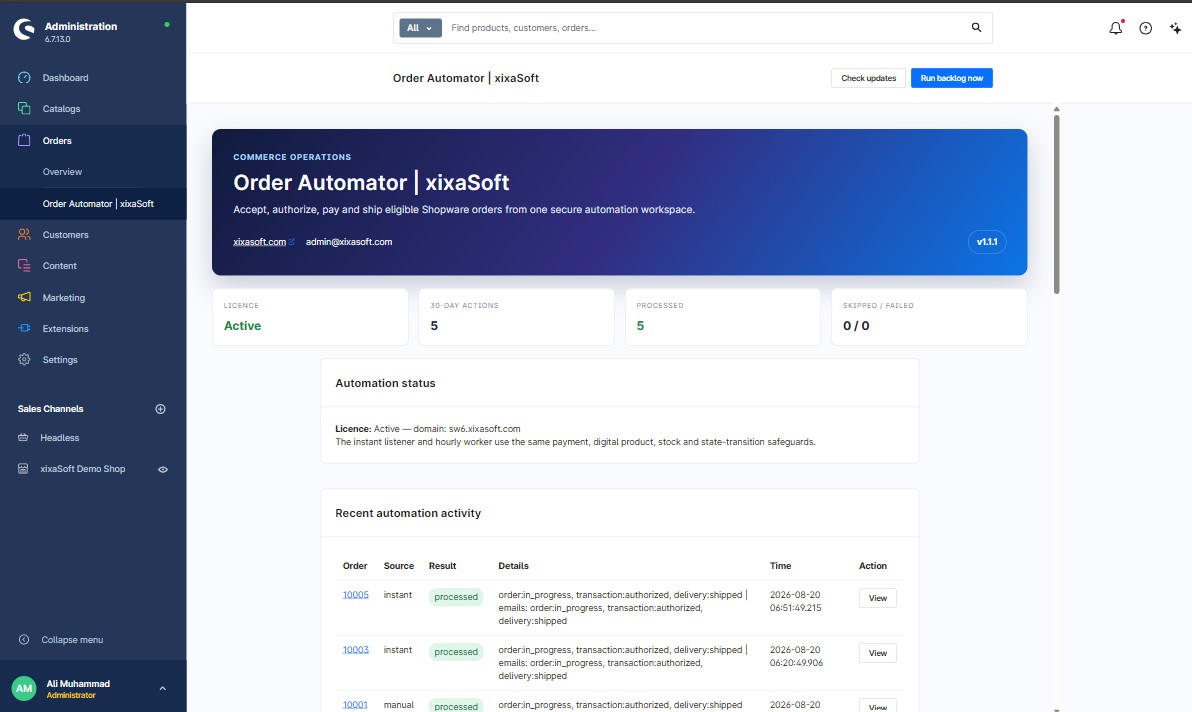The height and width of the screenshot is (712, 1192).
Task: Click manual source cell for order 10001
Action: 398,704
